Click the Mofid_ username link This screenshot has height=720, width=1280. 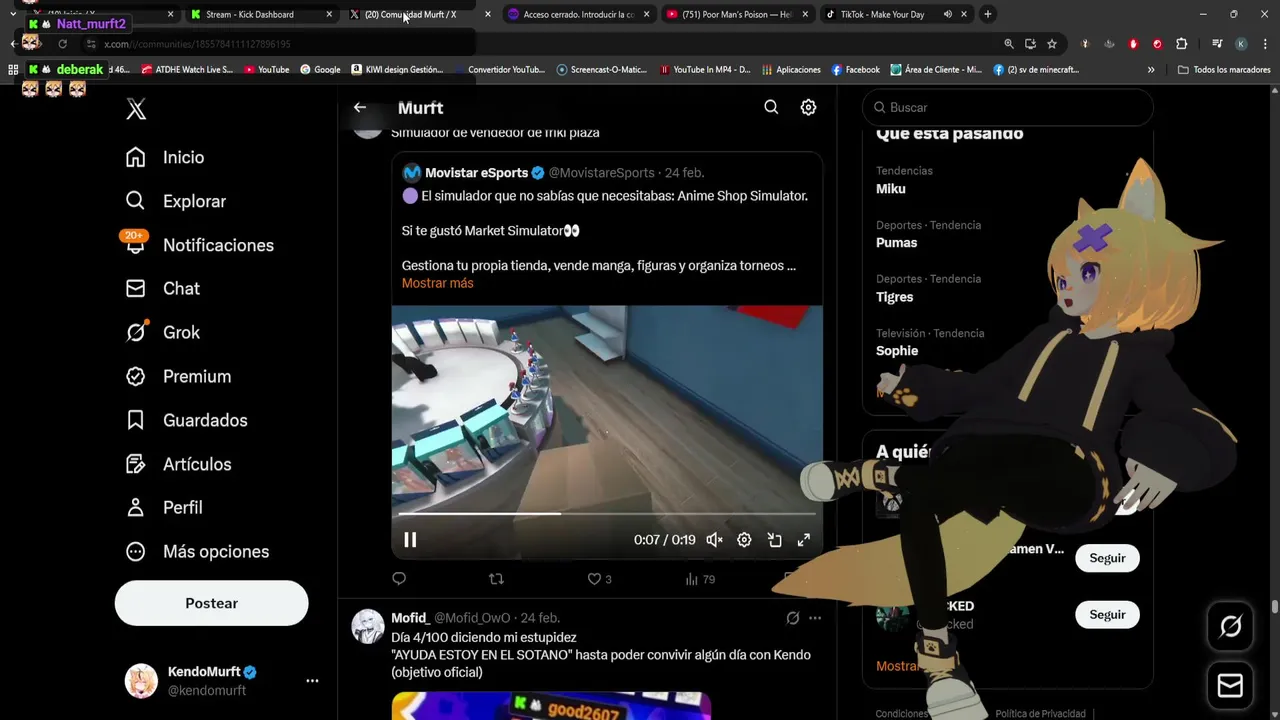click(x=472, y=618)
